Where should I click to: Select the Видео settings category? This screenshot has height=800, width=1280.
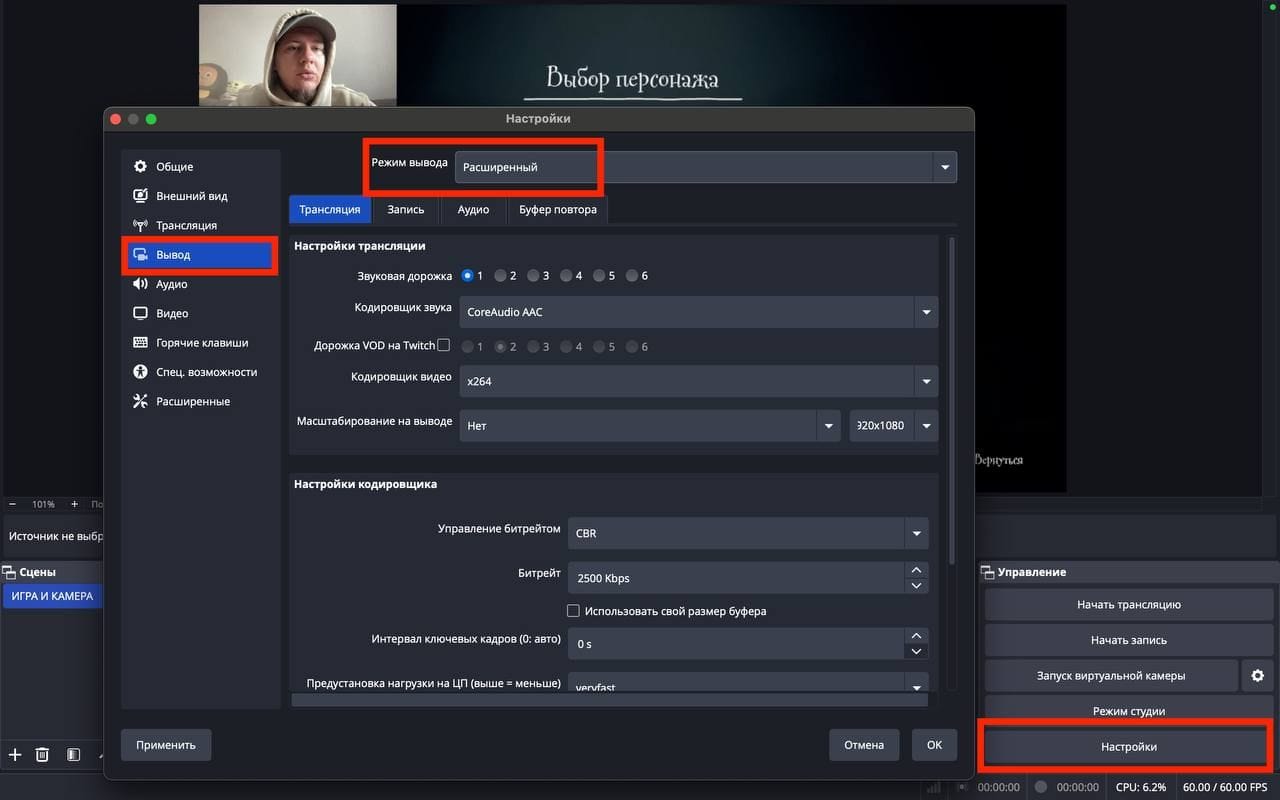(170, 313)
